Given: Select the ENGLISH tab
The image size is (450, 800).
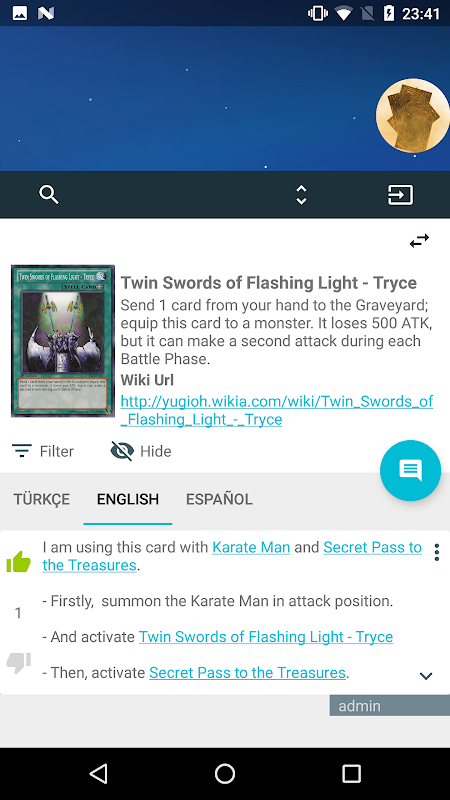Looking at the screenshot, I should (x=128, y=499).
